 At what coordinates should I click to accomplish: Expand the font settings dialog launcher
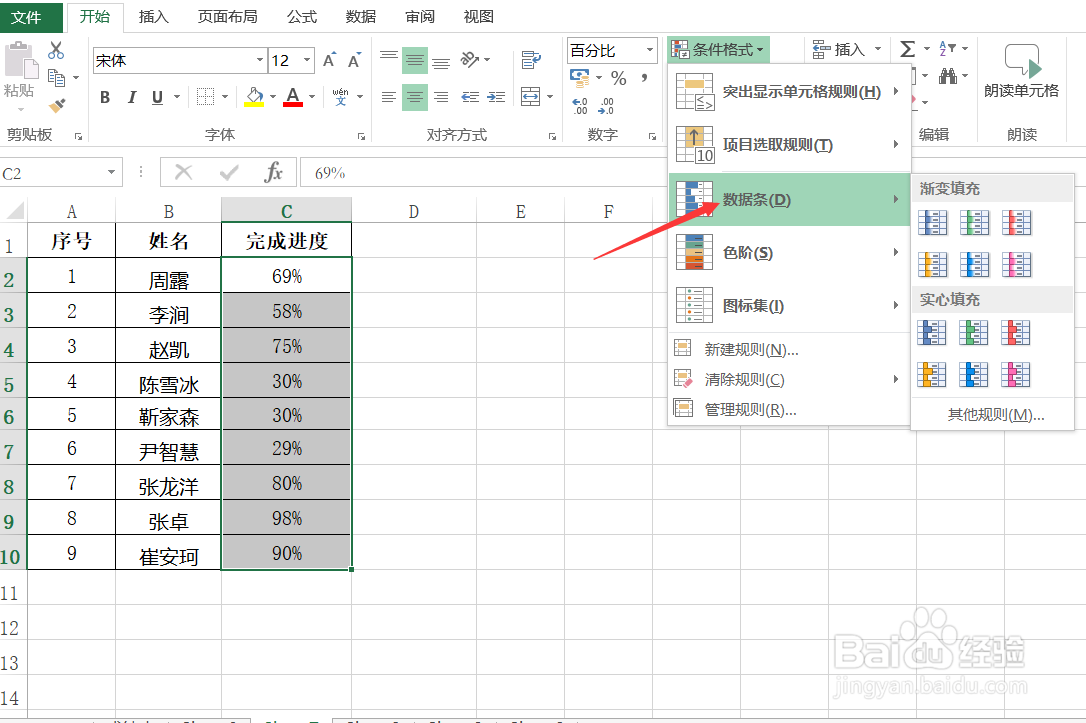[x=361, y=136]
